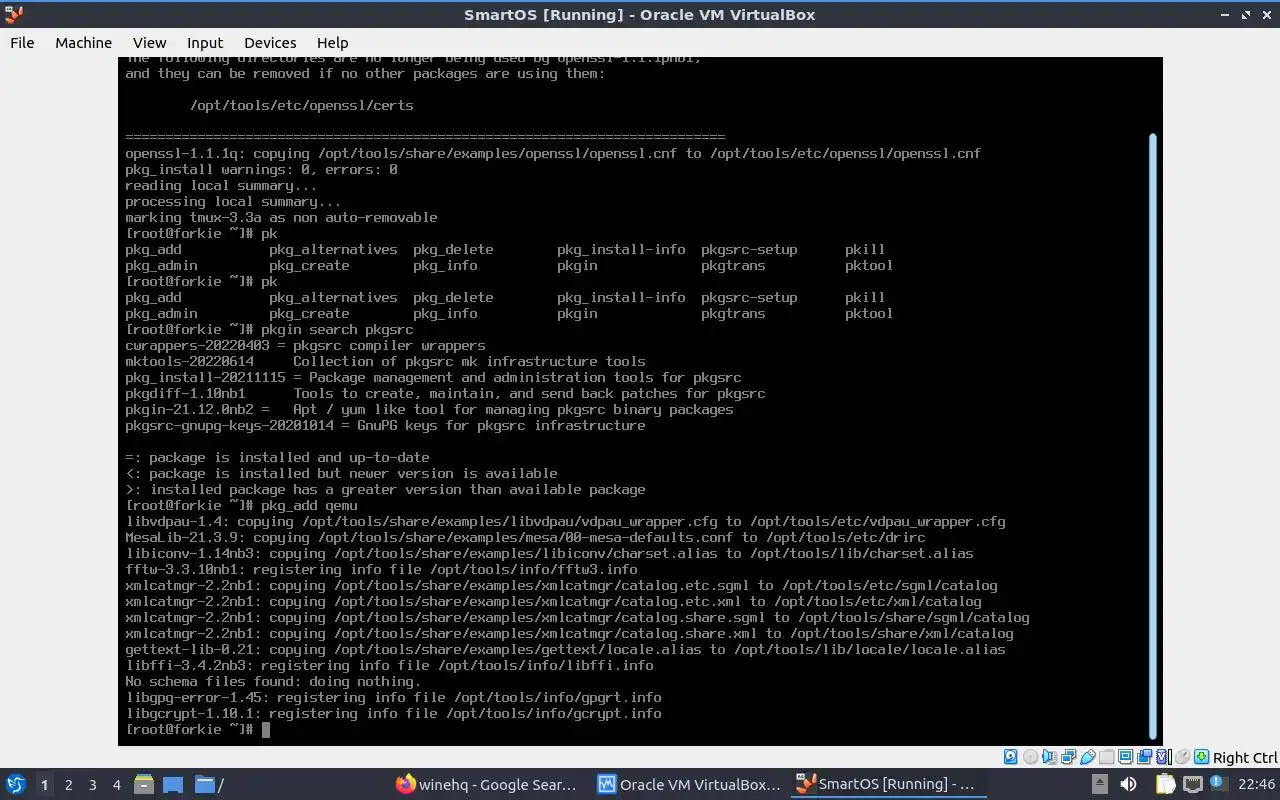Minimize the SmartOS VirtualBox window
Screen dimensions: 1280x800
pyautogui.click(x=1226, y=14)
